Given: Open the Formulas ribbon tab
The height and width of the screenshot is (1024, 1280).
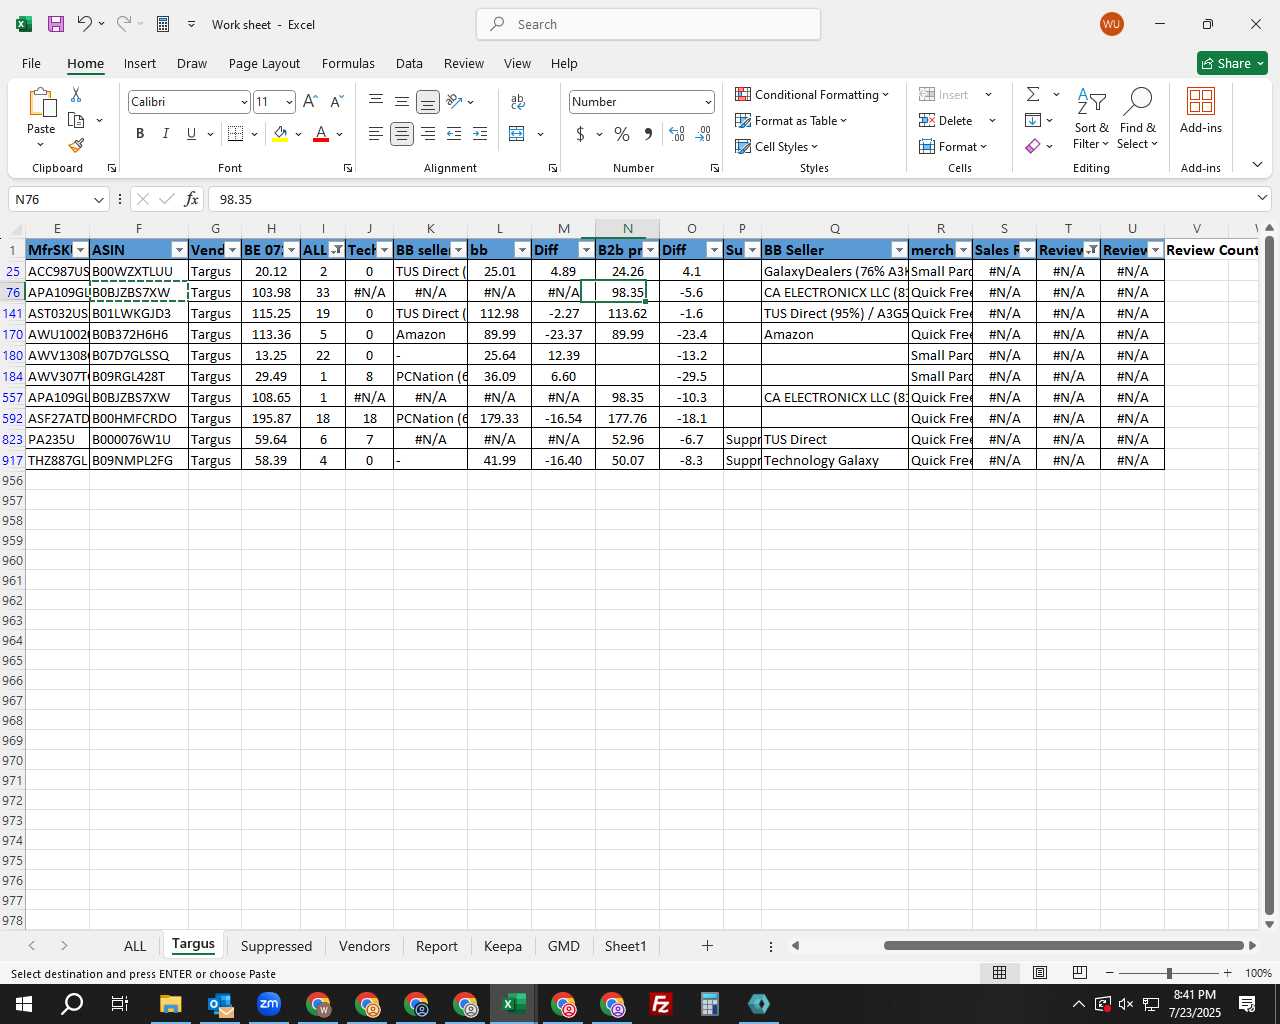Looking at the screenshot, I should pyautogui.click(x=348, y=63).
